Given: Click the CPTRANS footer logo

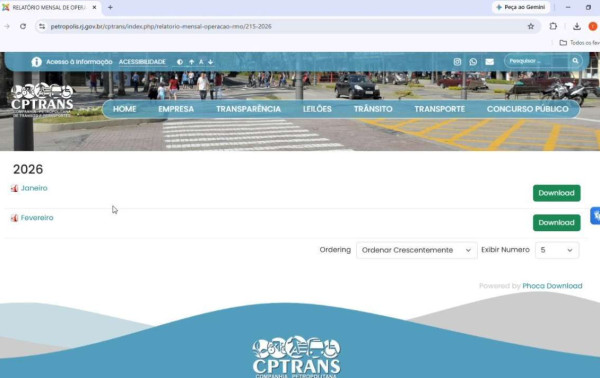Looking at the screenshot, I should click(x=297, y=357).
